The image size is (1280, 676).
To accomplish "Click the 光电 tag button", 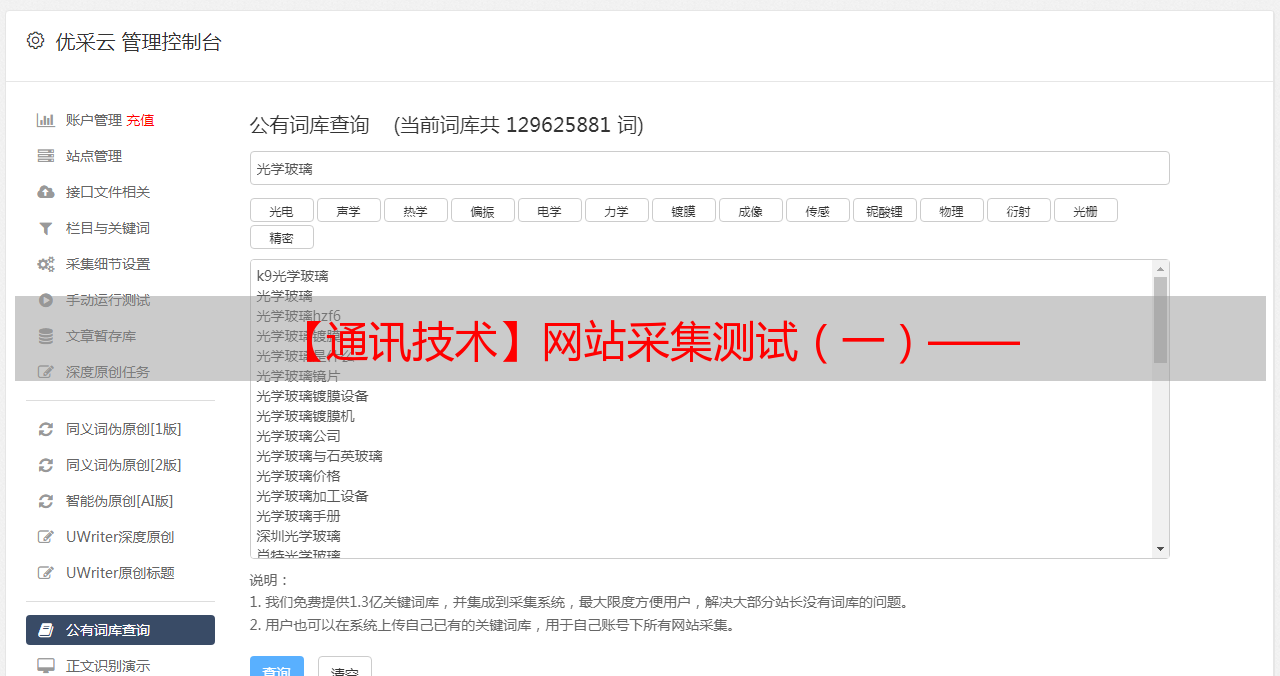I will pos(281,210).
